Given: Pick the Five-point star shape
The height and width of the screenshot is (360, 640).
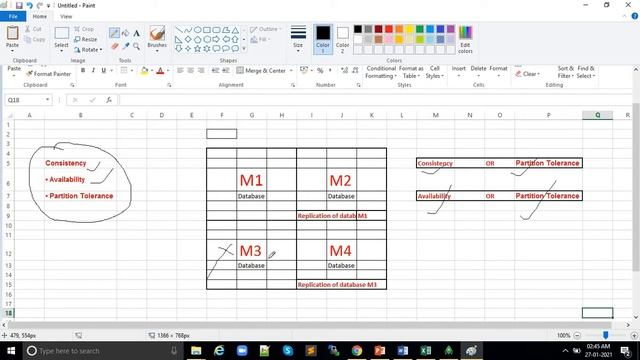Looking at the screenshot, I should 198,49.
